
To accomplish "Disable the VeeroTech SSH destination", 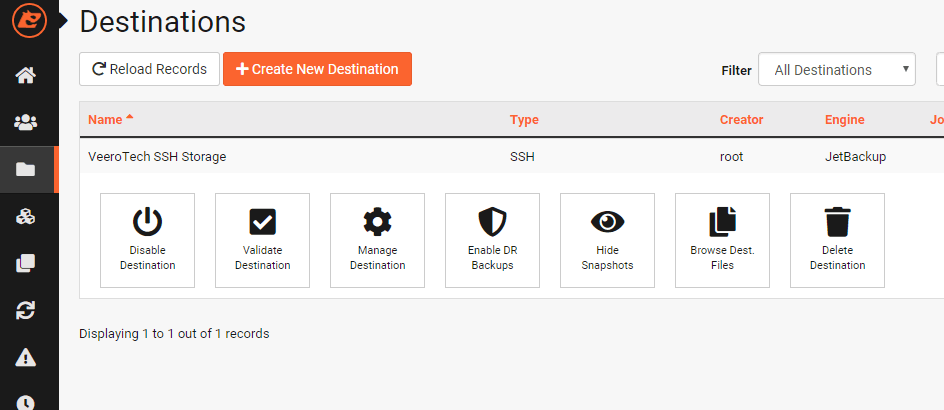I will pos(148,241).
